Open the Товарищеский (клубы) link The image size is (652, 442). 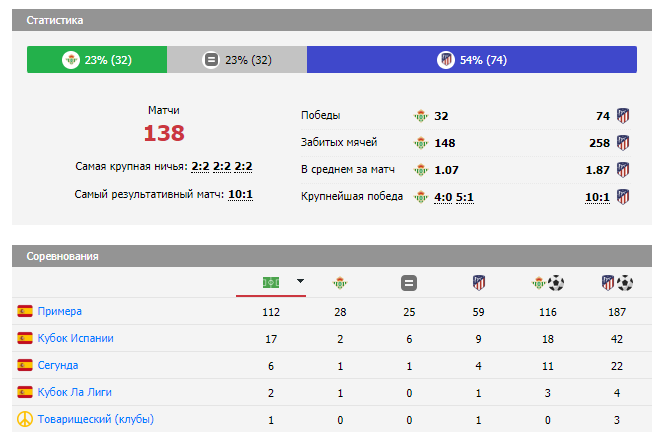(x=96, y=419)
